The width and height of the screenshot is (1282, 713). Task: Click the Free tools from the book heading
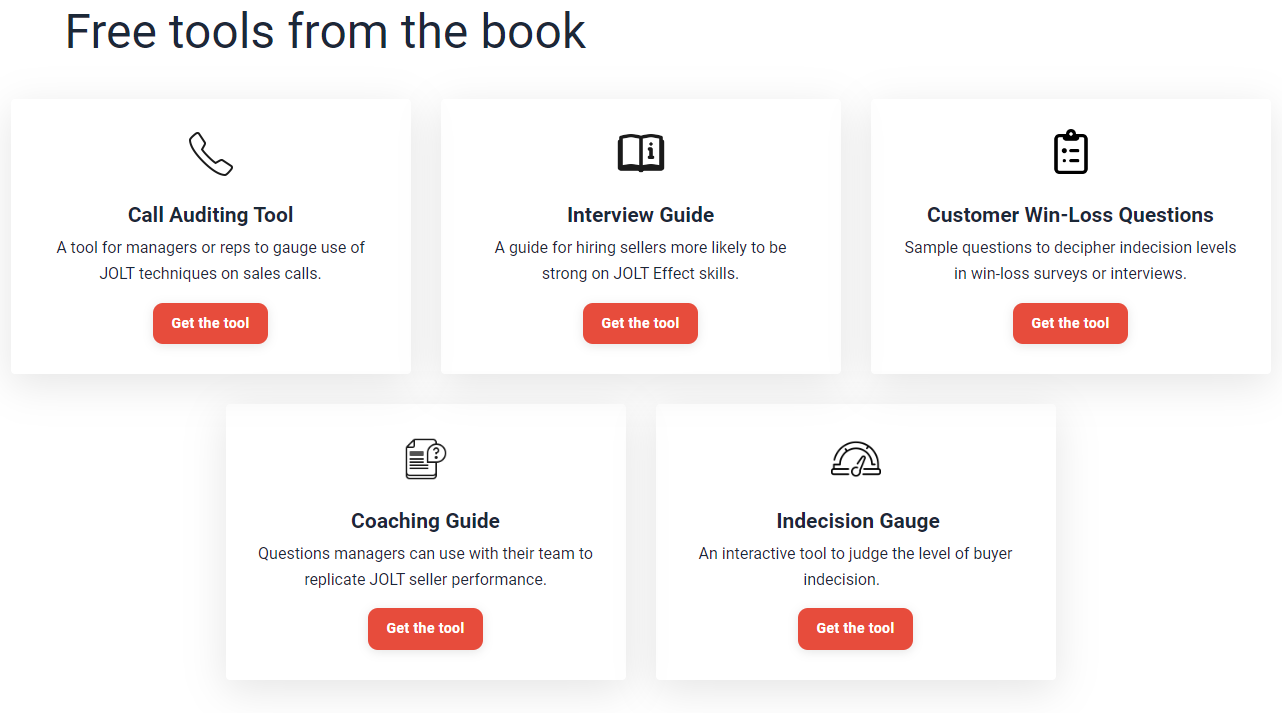coord(325,31)
